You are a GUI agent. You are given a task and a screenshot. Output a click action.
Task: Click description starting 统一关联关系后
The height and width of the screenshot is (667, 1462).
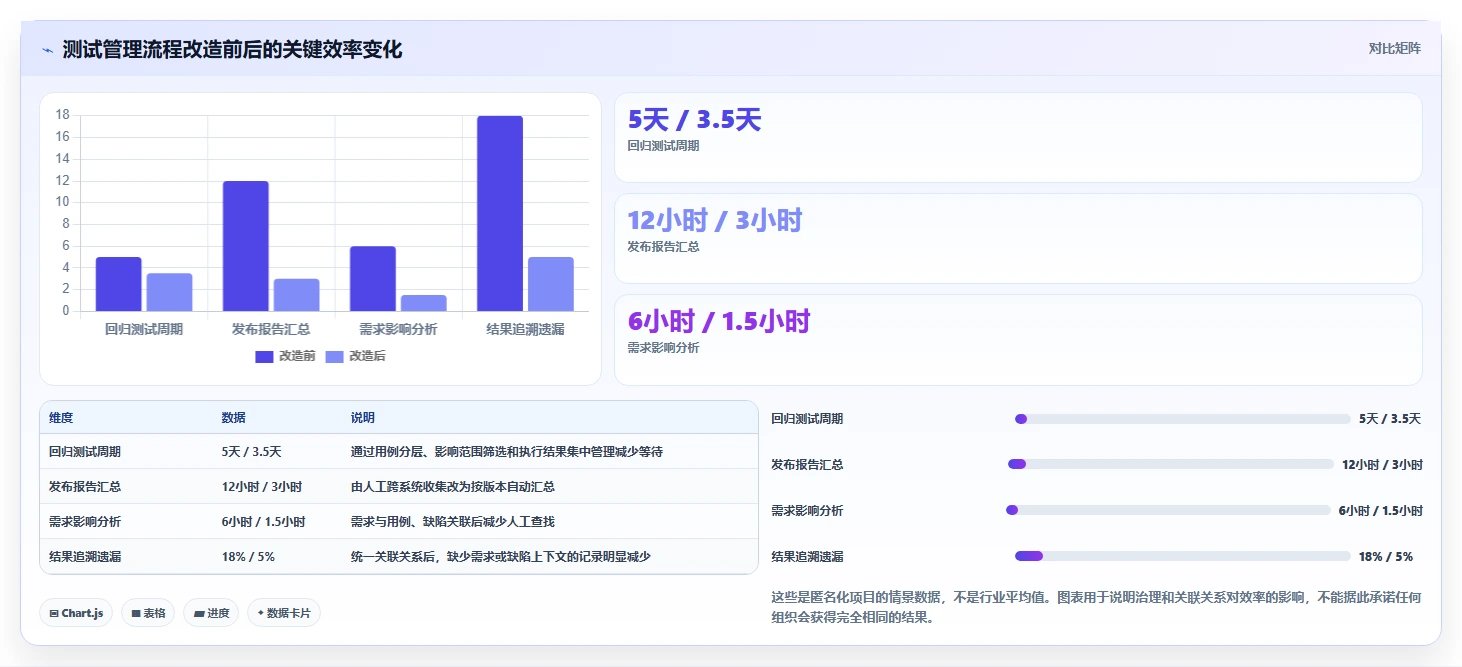click(501, 557)
